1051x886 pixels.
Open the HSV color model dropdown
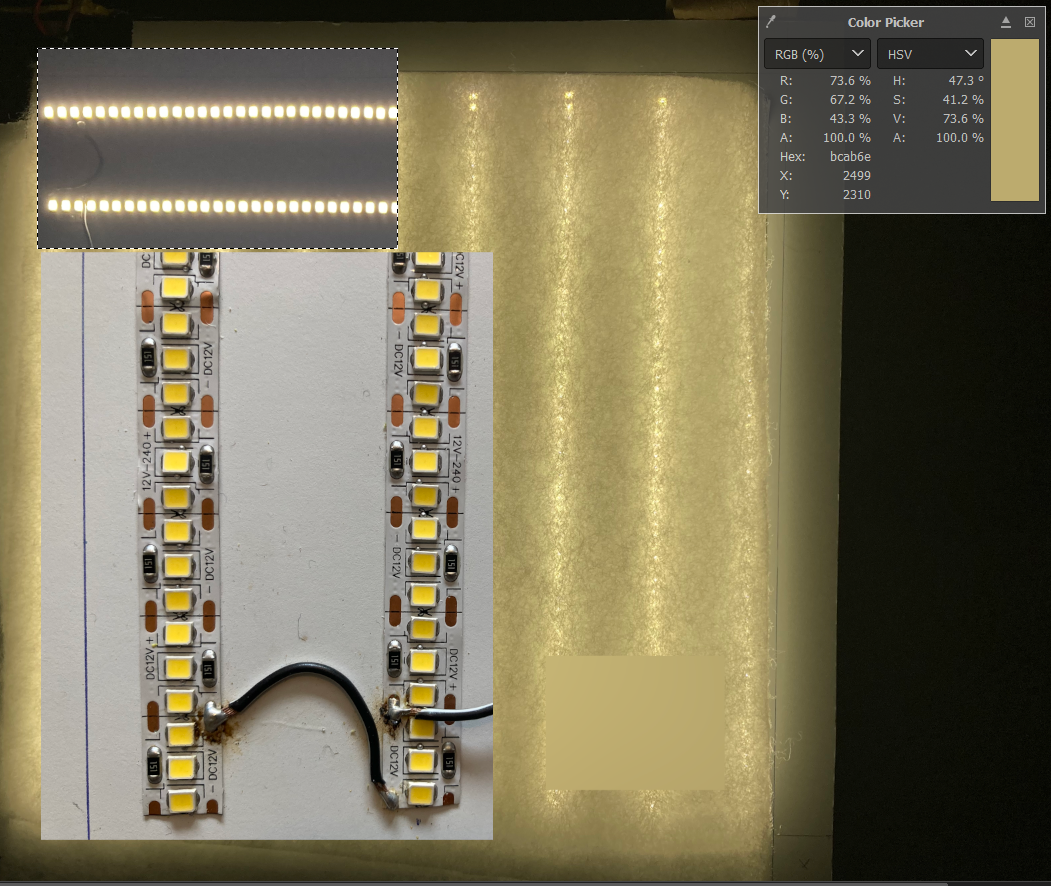click(x=930, y=54)
